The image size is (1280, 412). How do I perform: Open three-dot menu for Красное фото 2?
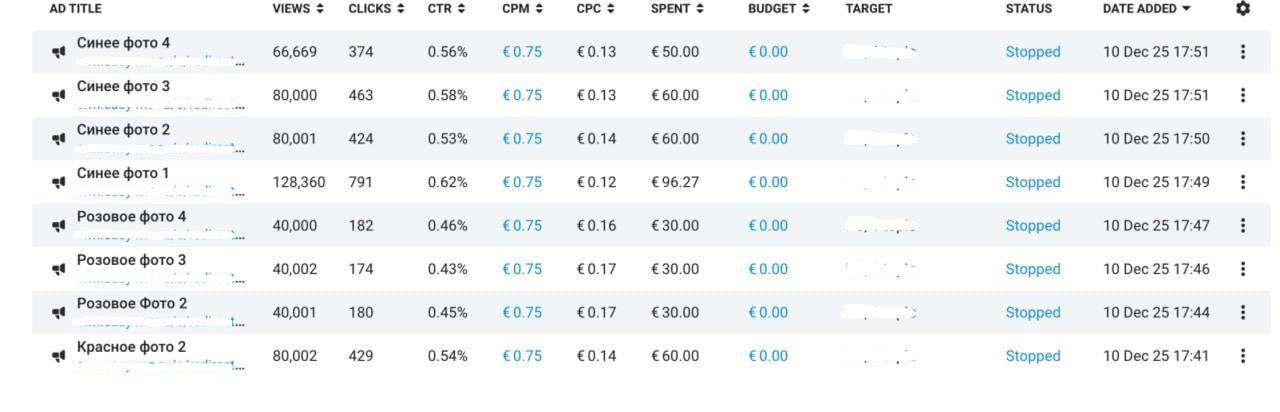[x=1243, y=356]
